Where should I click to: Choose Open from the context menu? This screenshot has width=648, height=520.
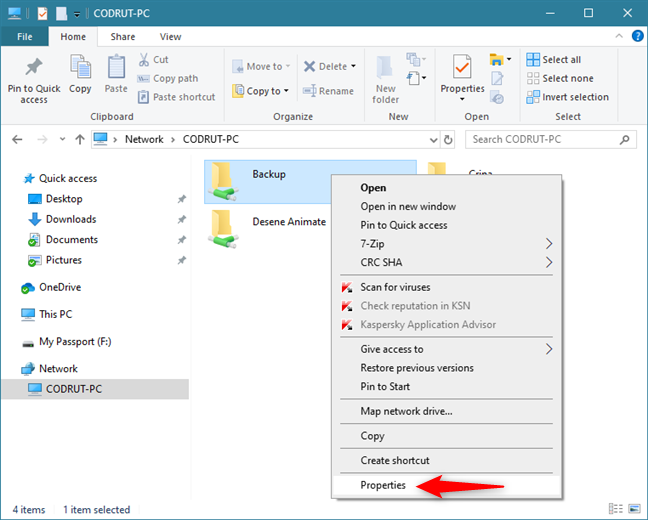[446, 188]
